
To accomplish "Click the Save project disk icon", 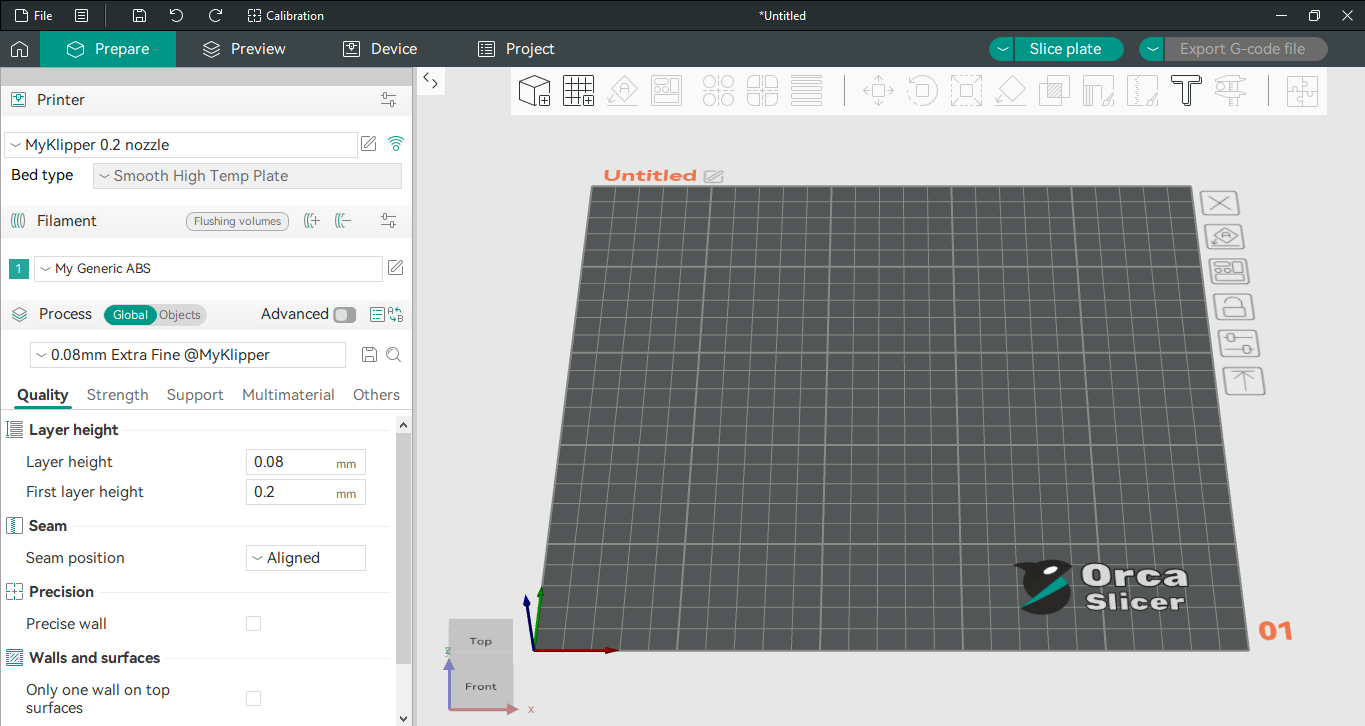I will coord(139,16).
